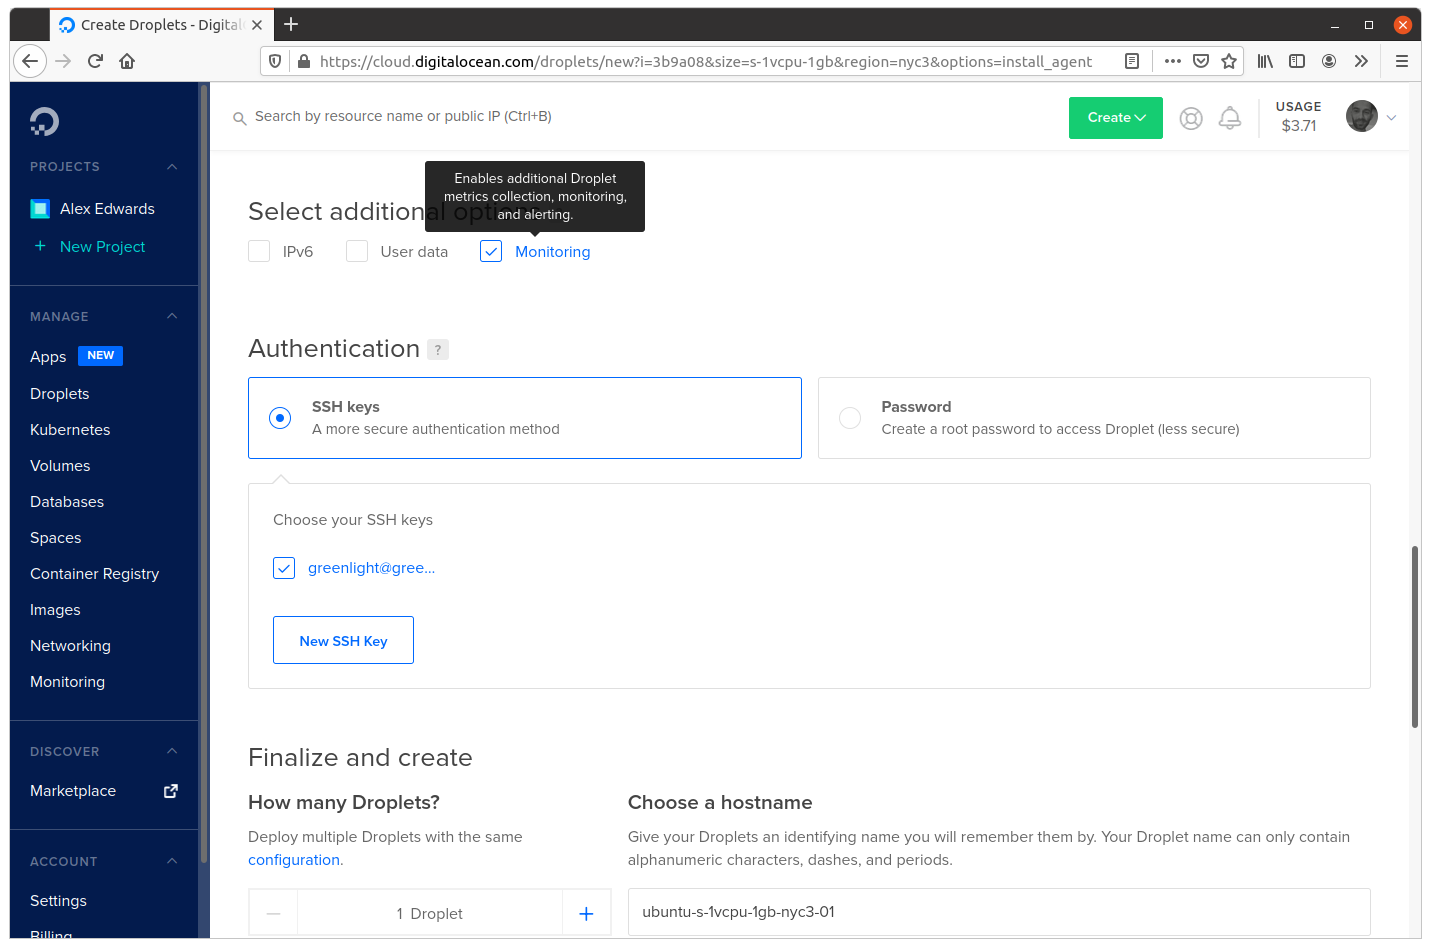1431x948 pixels.
Task: Click the New SSH Key button
Action: [343, 640]
